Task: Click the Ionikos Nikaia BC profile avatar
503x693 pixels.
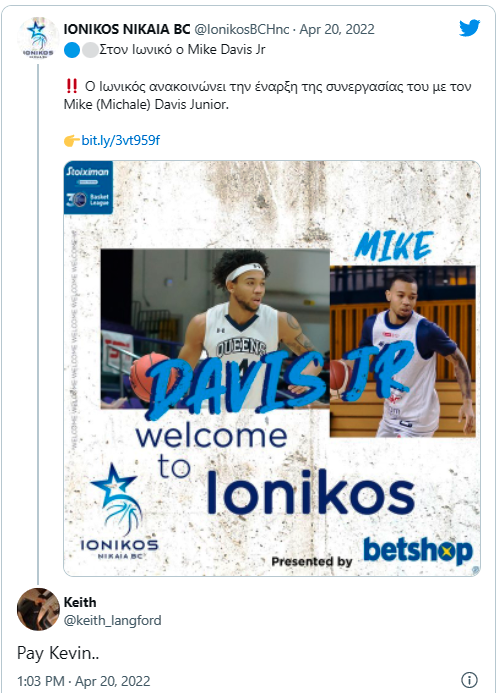Action: tap(38, 38)
